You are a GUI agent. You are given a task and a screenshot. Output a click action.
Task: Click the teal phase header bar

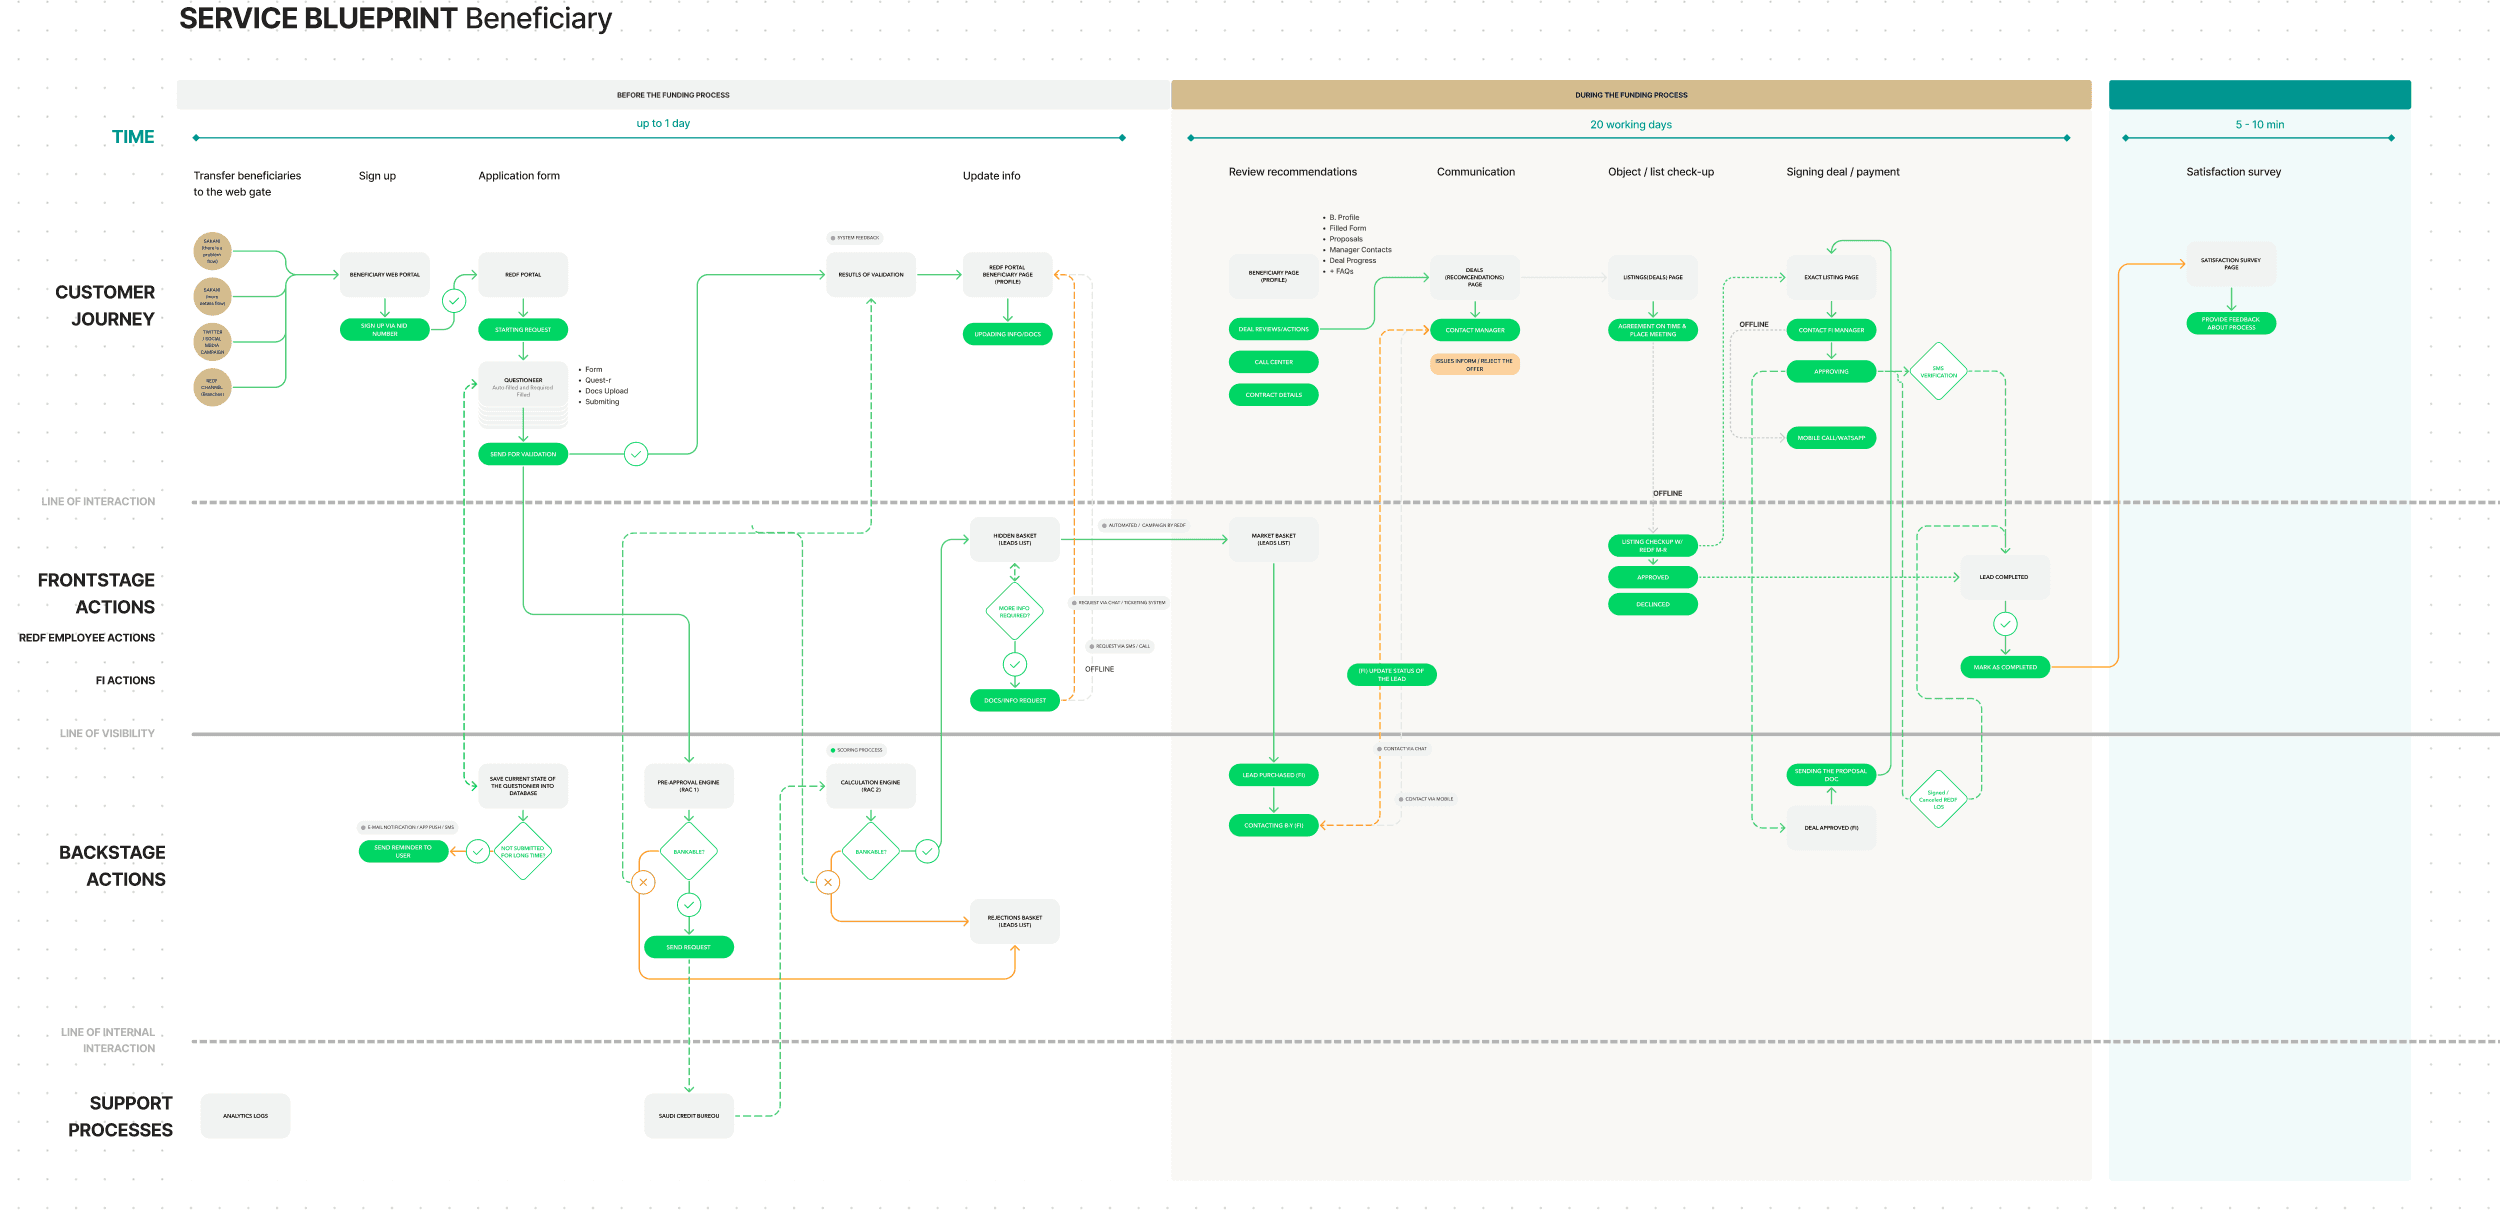pos(2259,95)
